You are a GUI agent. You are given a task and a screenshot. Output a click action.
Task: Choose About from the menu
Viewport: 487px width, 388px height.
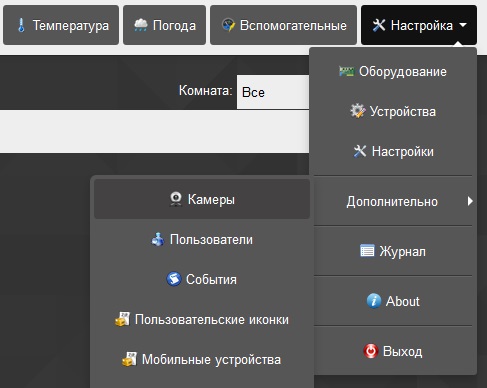coord(393,301)
